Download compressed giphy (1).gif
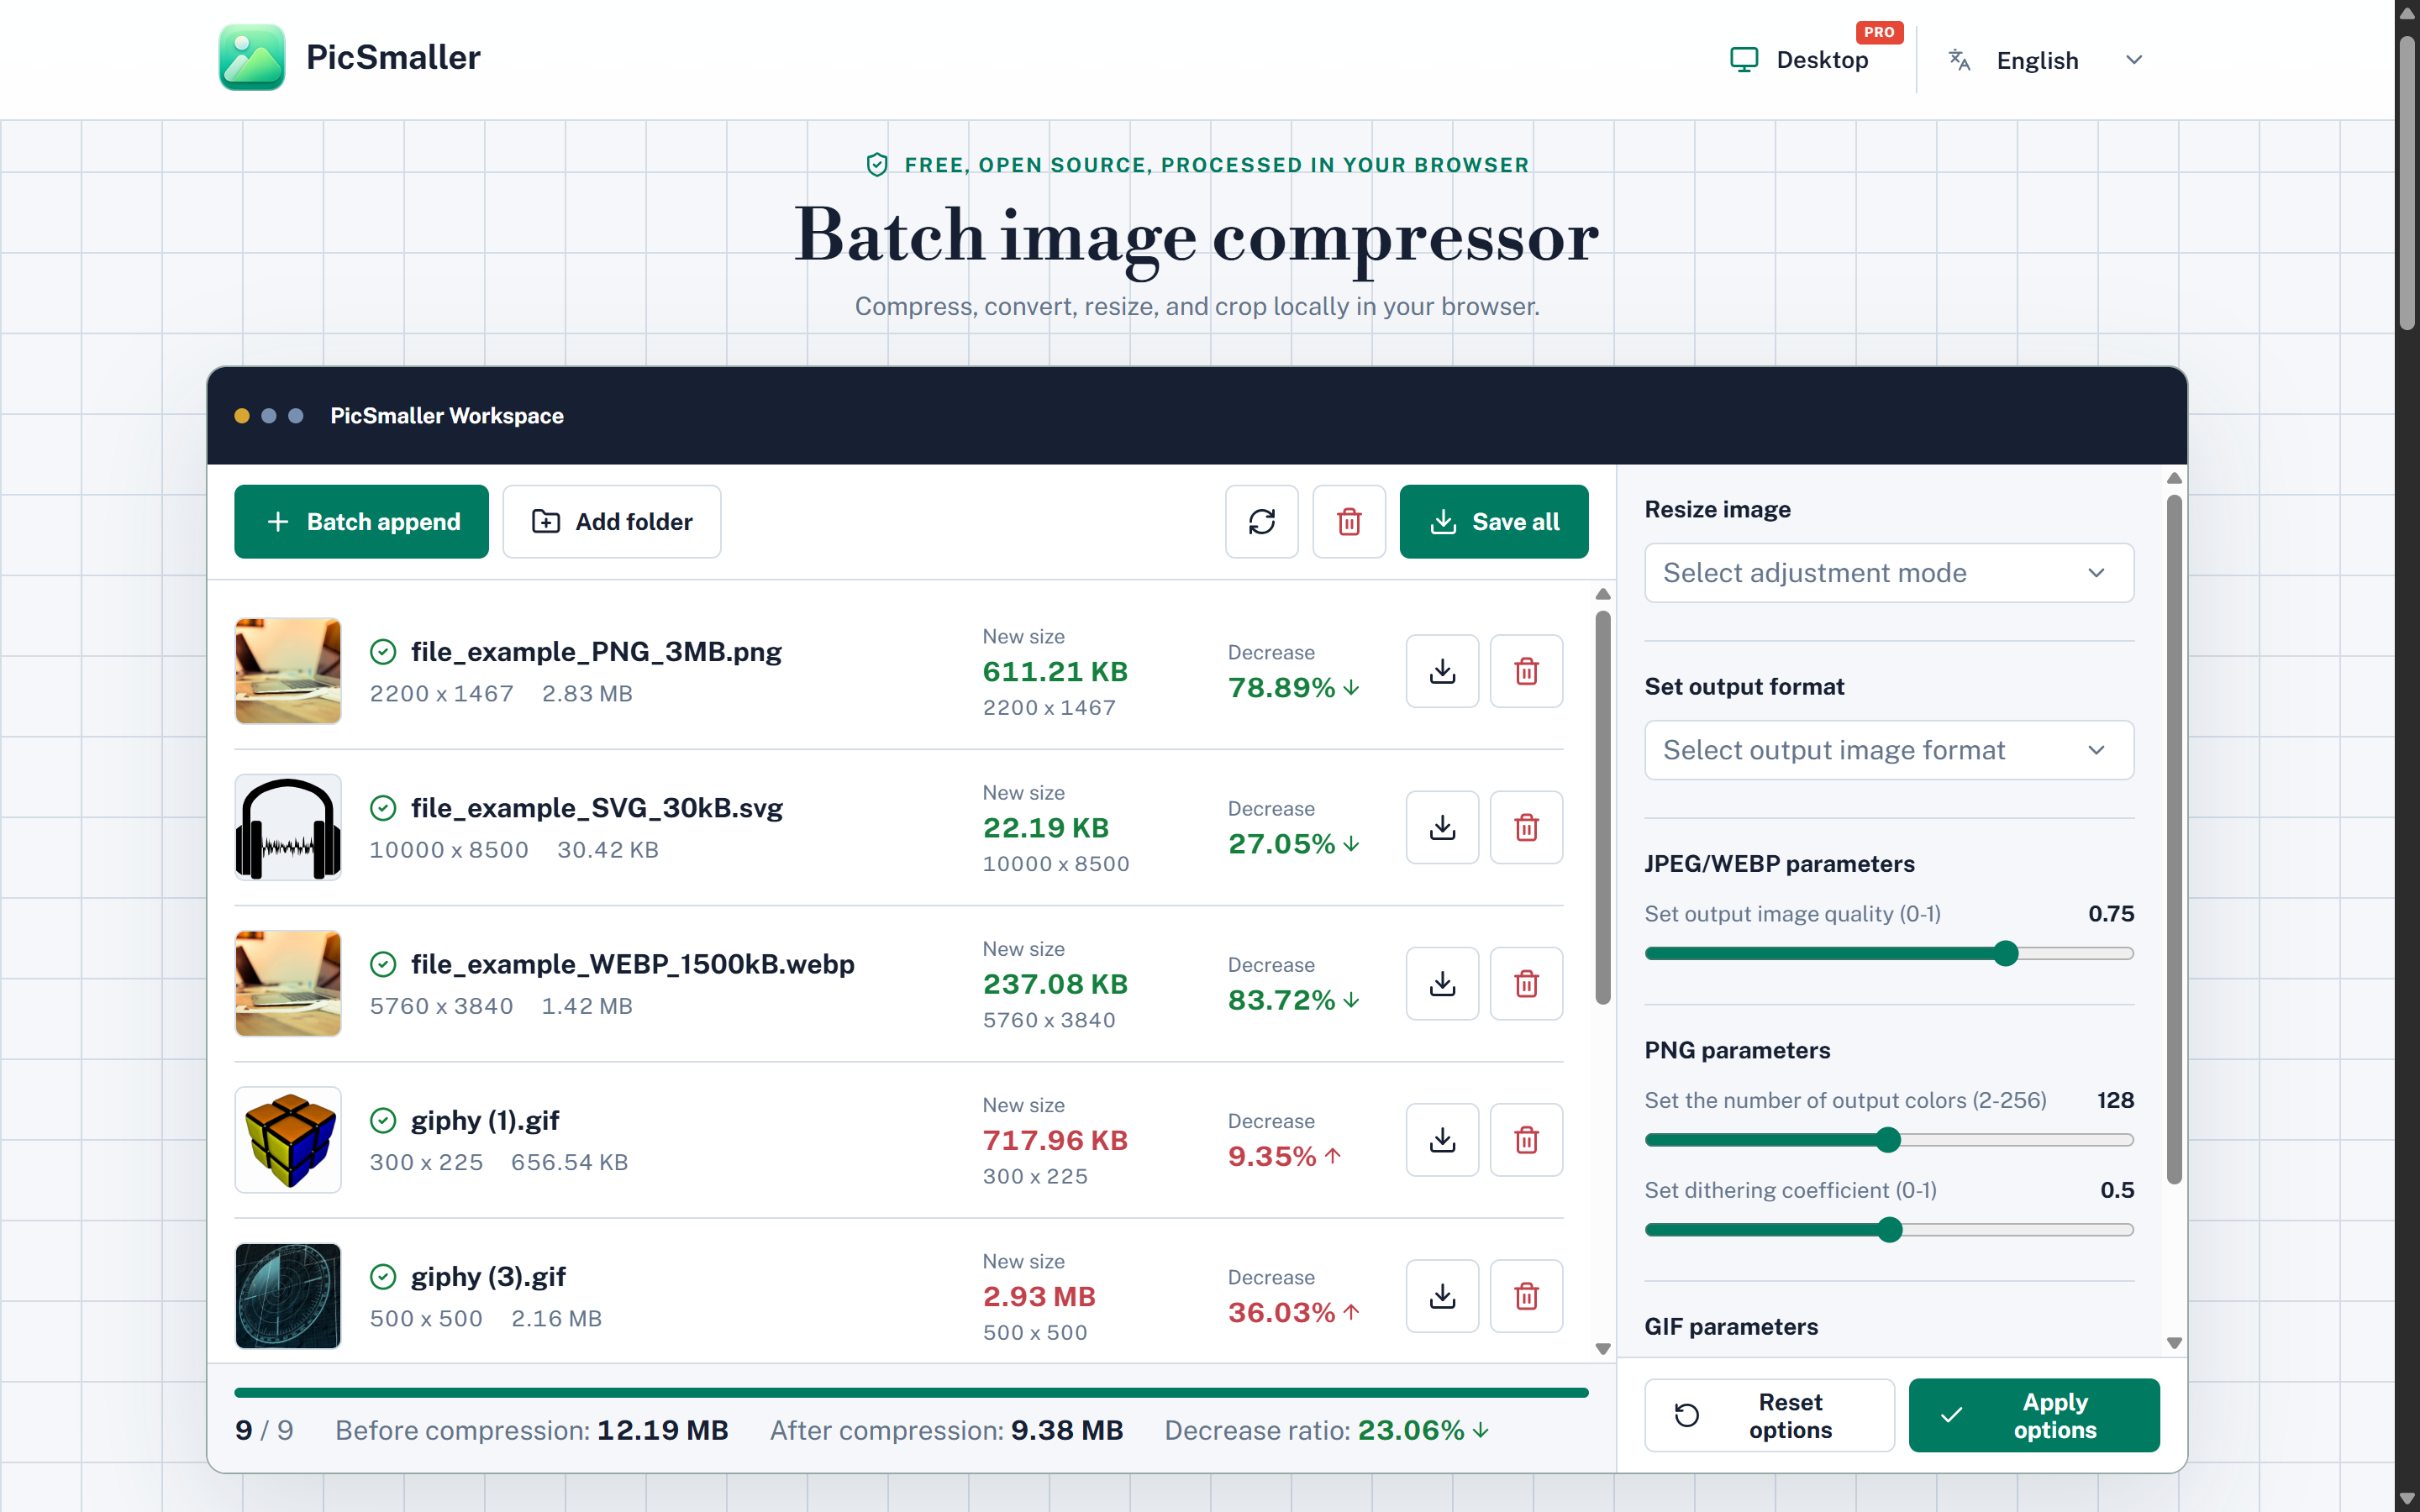The width and height of the screenshot is (2420, 1512). pos(1442,1139)
